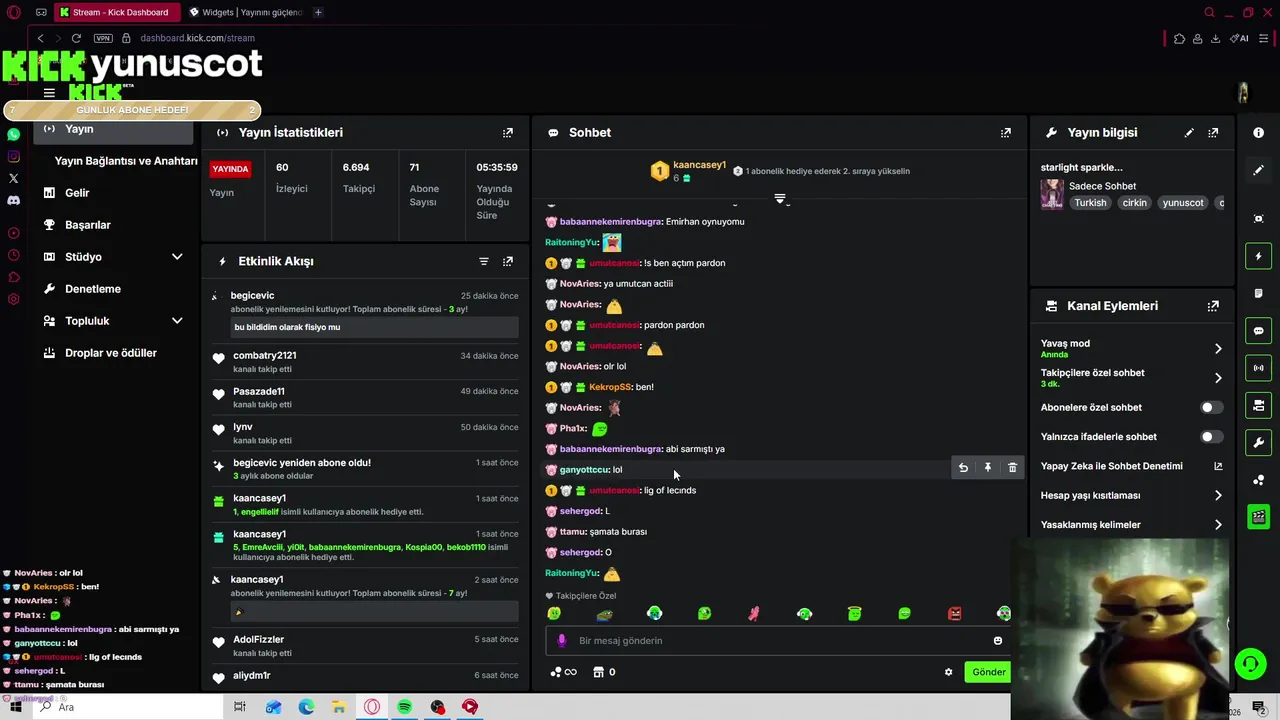Select Yayın in the left menu
The image size is (1280, 720).
tap(113, 129)
